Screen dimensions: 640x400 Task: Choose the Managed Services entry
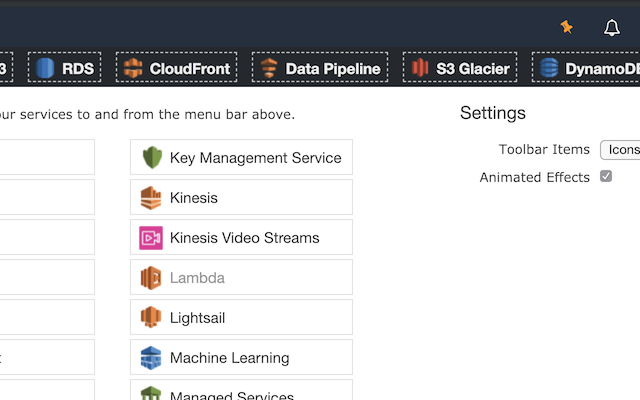tap(241, 390)
